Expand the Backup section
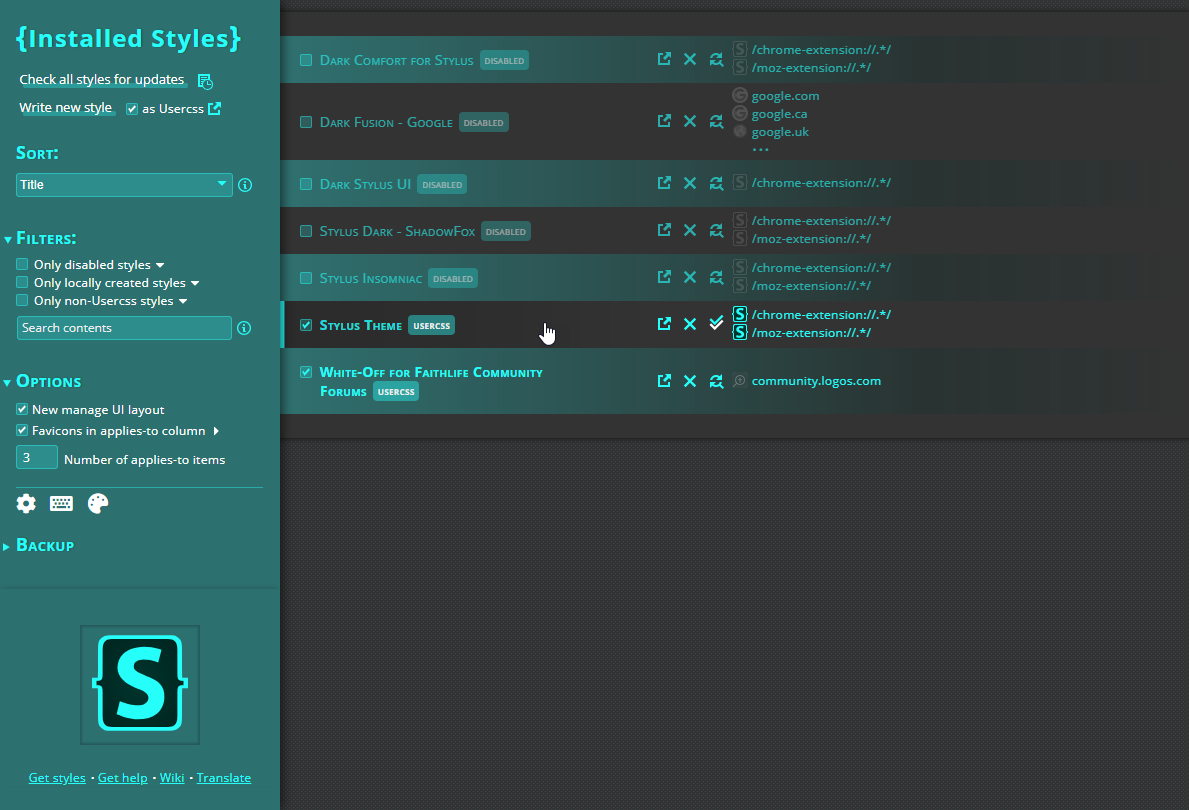This screenshot has width=1189, height=810. pyautogui.click(x=7, y=546)
